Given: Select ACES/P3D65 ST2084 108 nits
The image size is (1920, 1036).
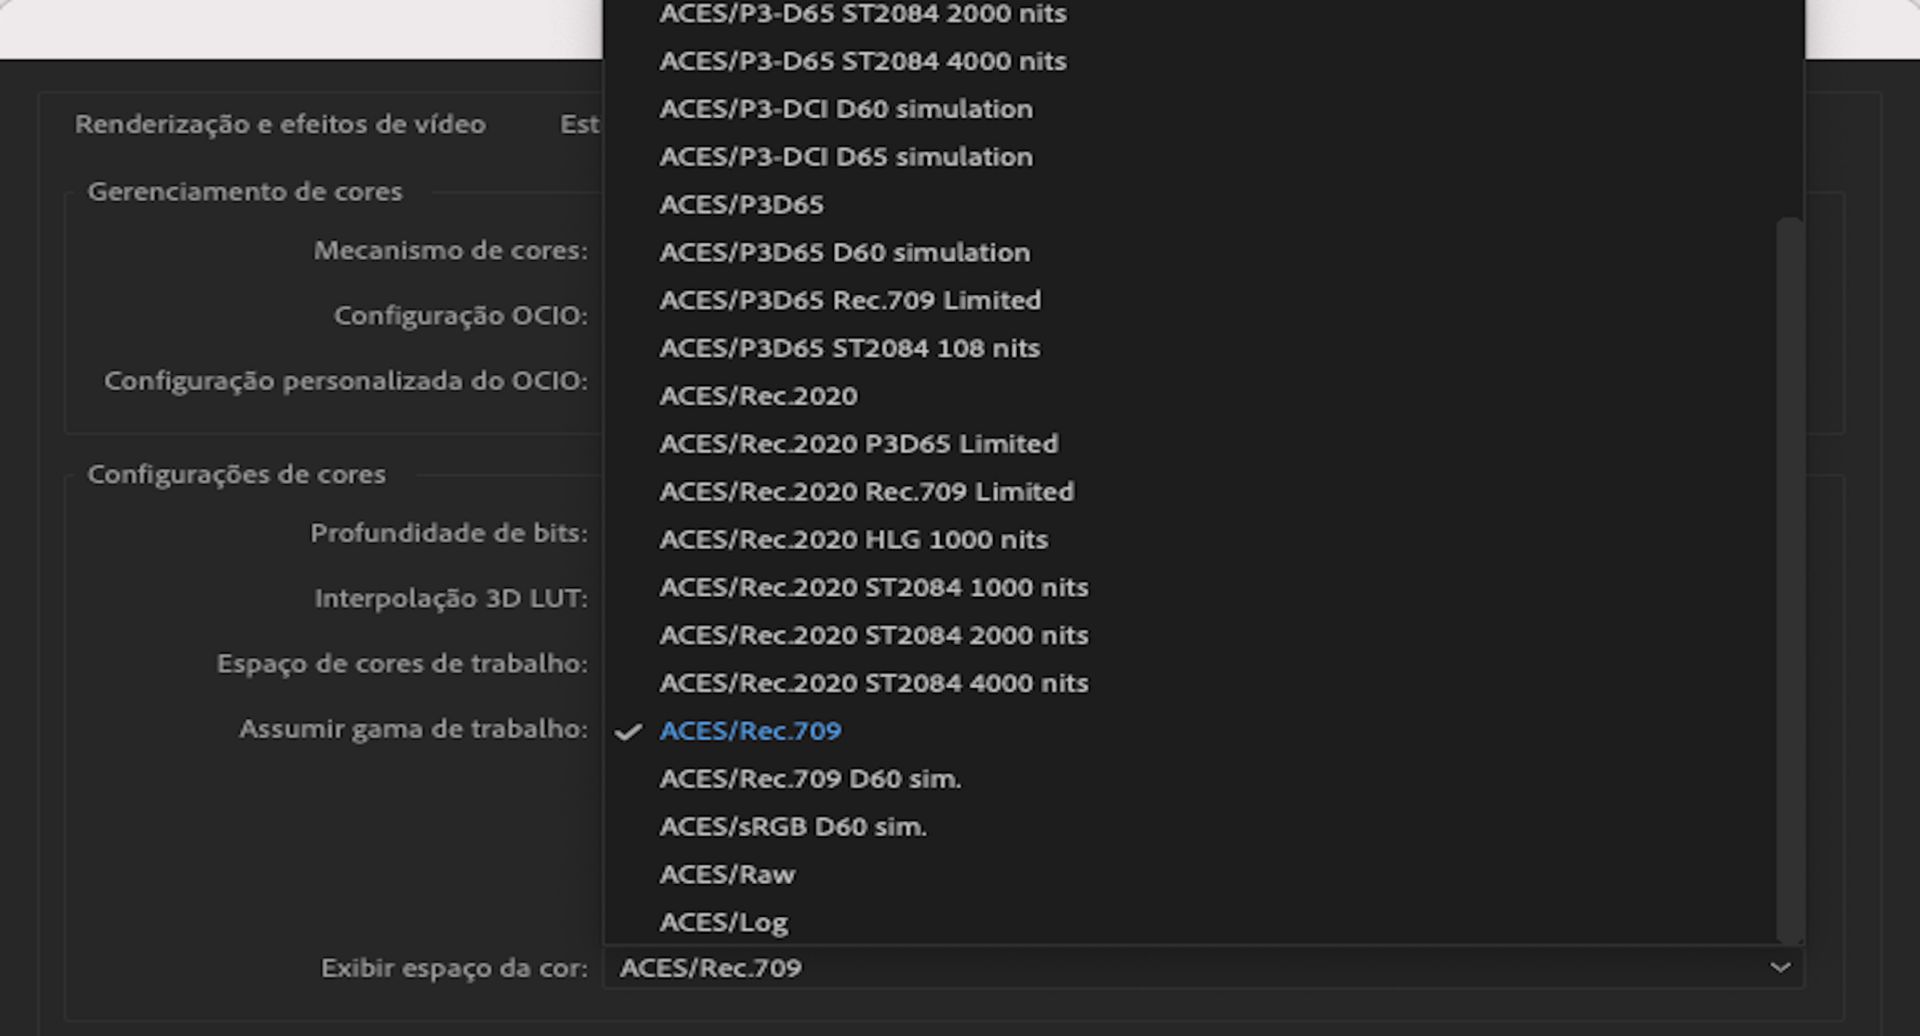Looking at the screenshot, I should 850,349.
